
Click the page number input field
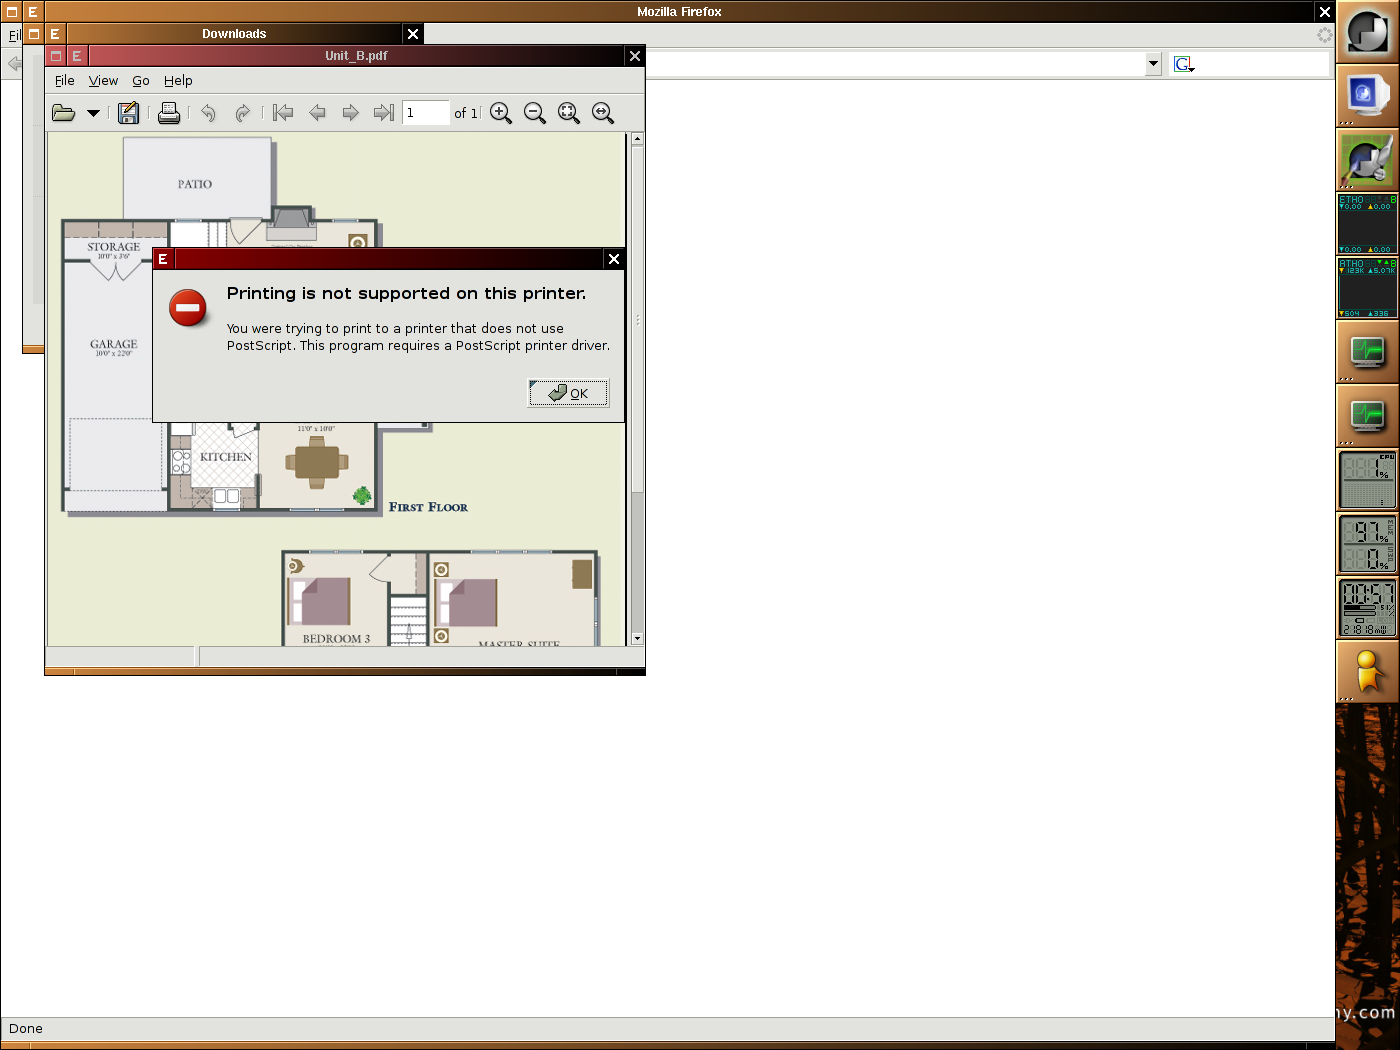tap(426, 113)
